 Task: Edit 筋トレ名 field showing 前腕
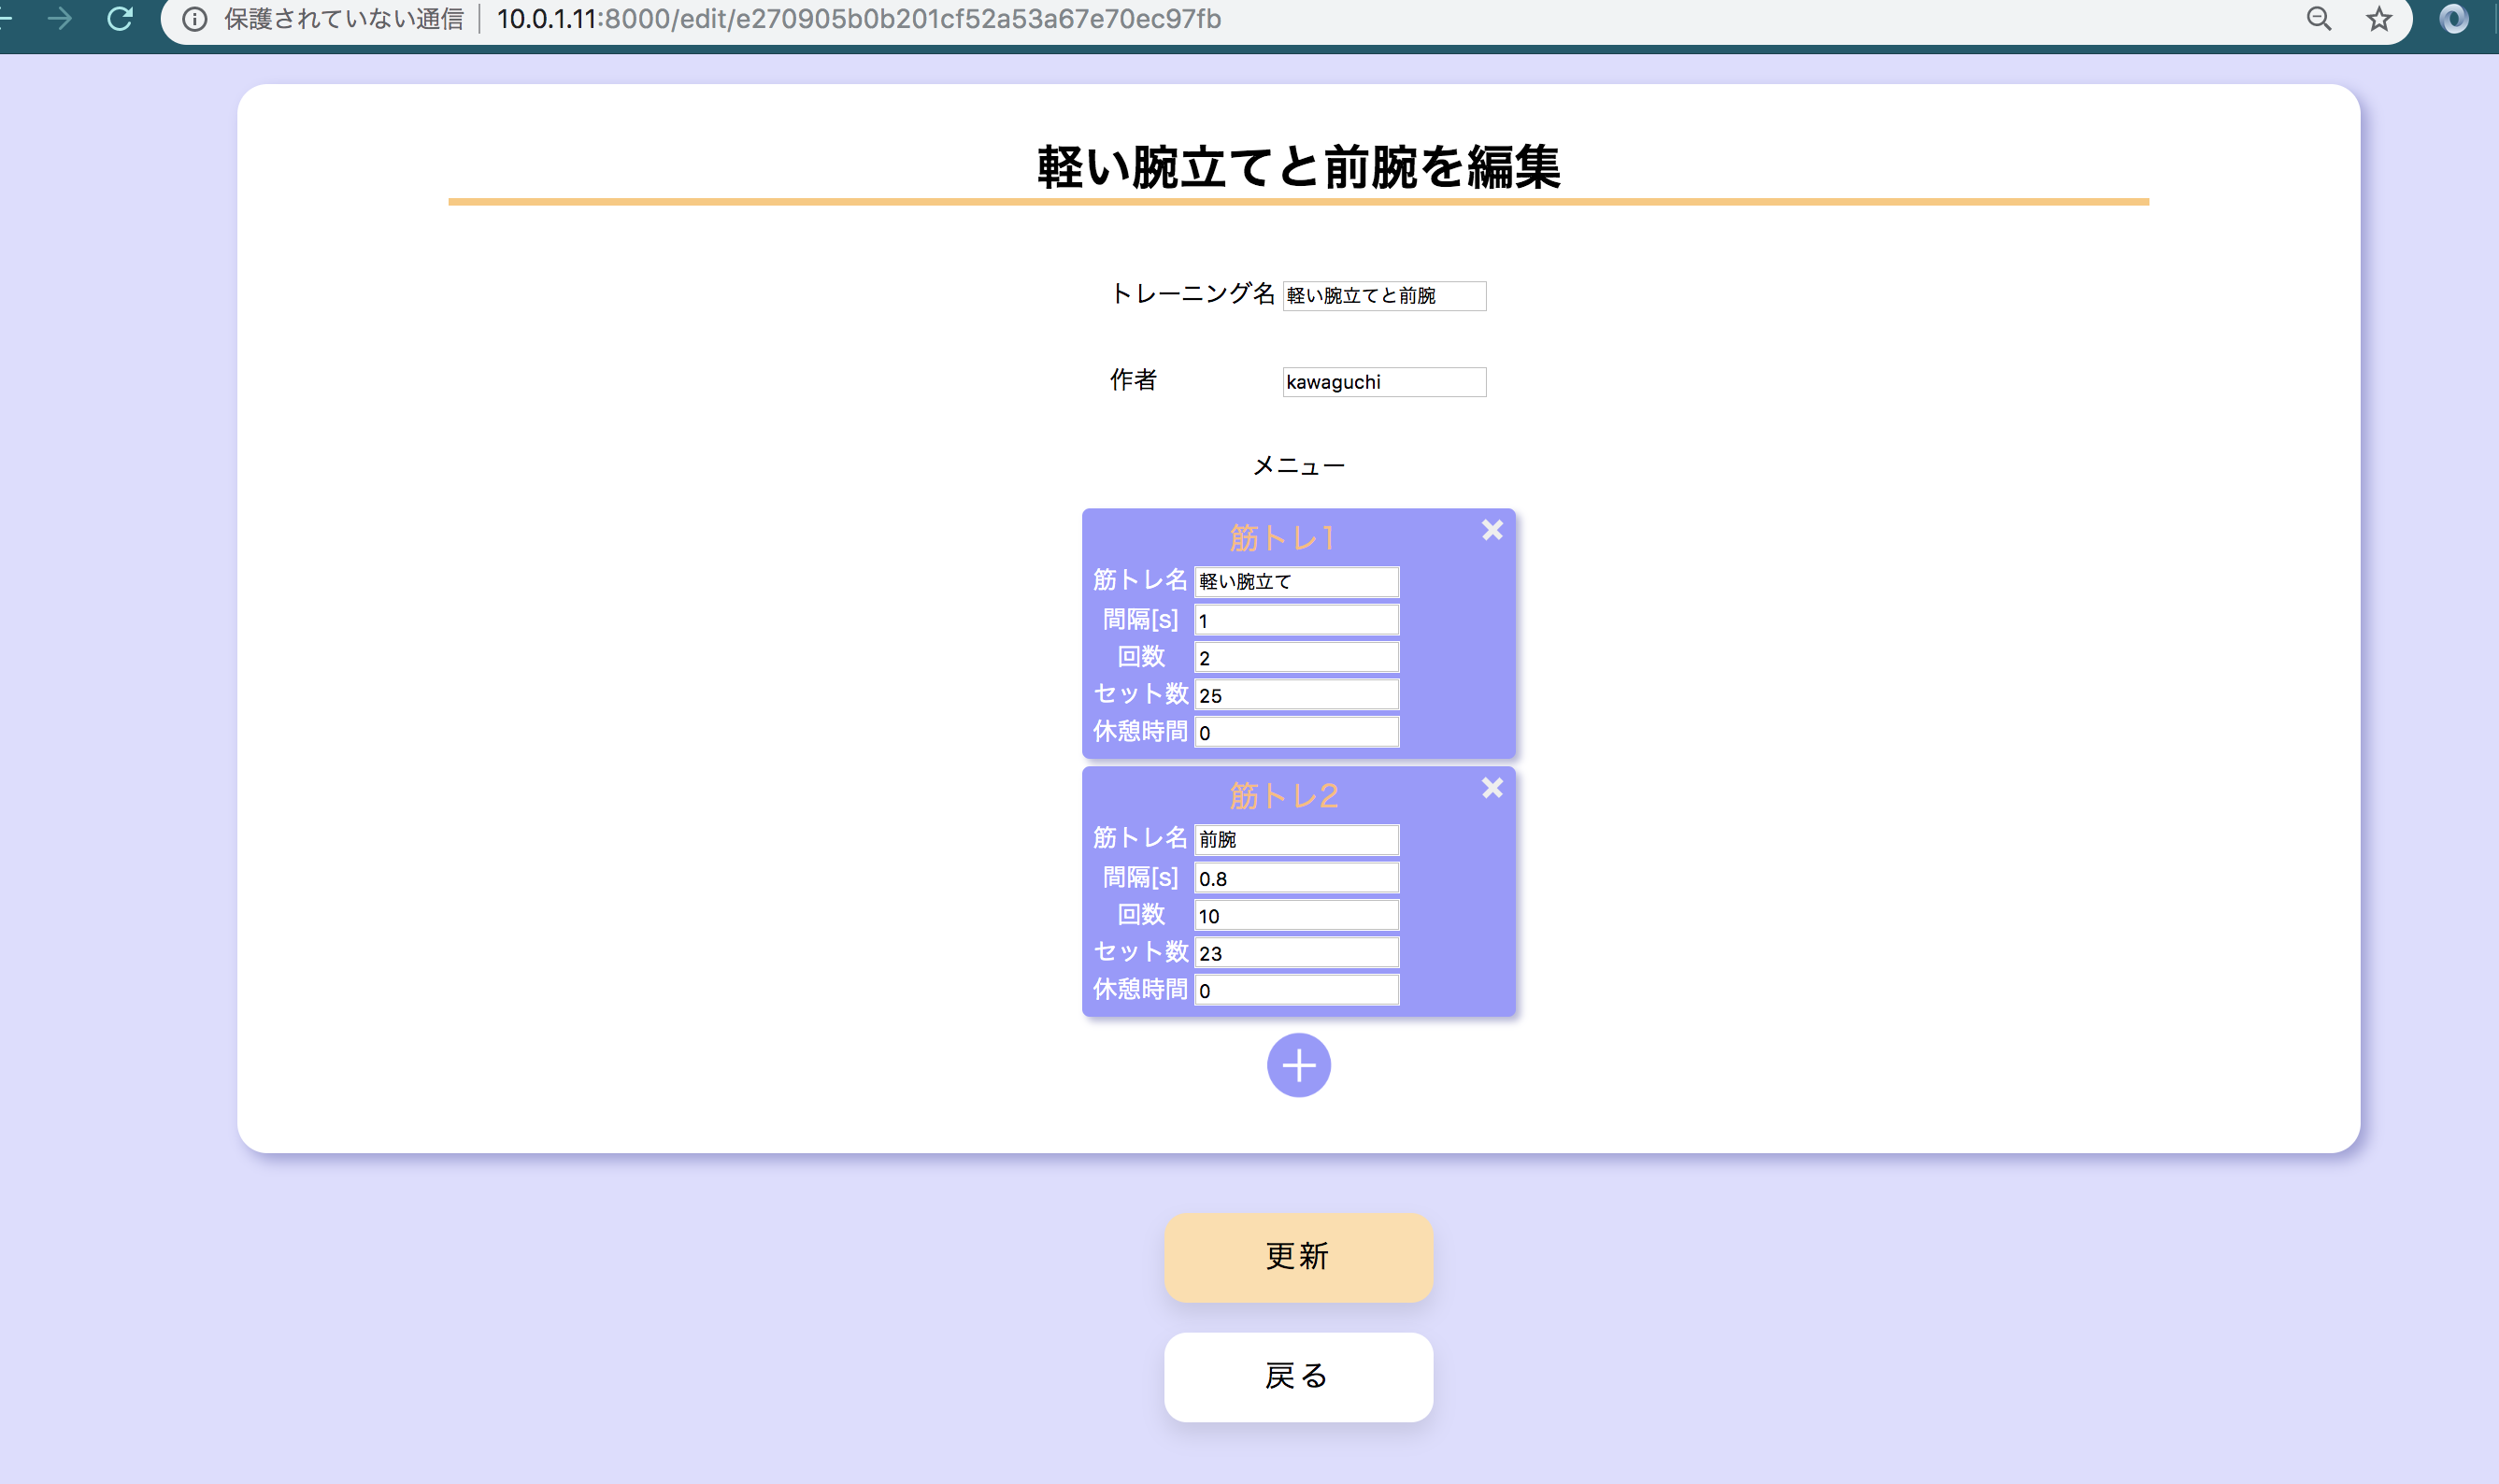[1296, 840]
